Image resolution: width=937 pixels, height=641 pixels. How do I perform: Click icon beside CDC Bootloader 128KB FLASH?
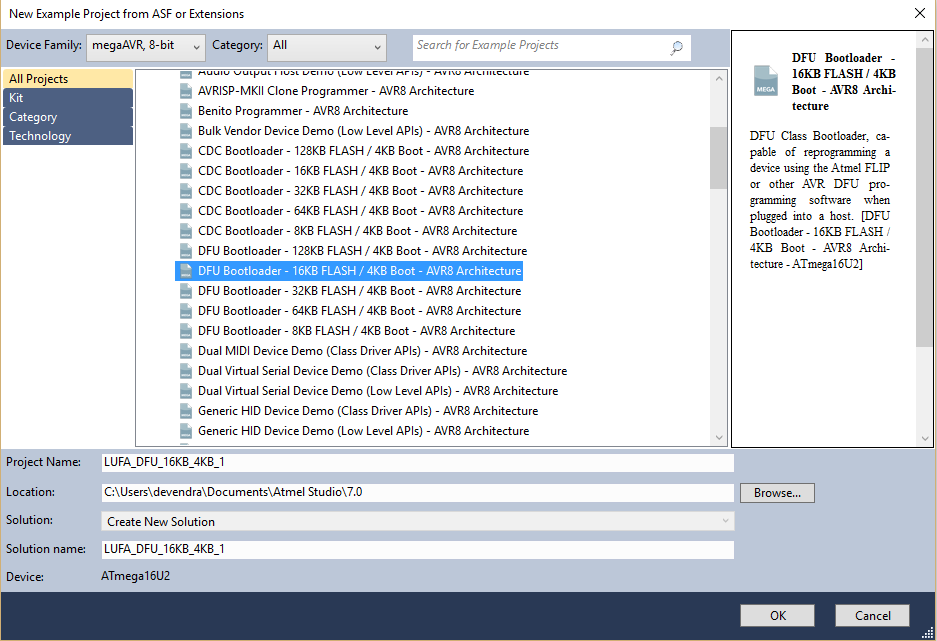186,151
